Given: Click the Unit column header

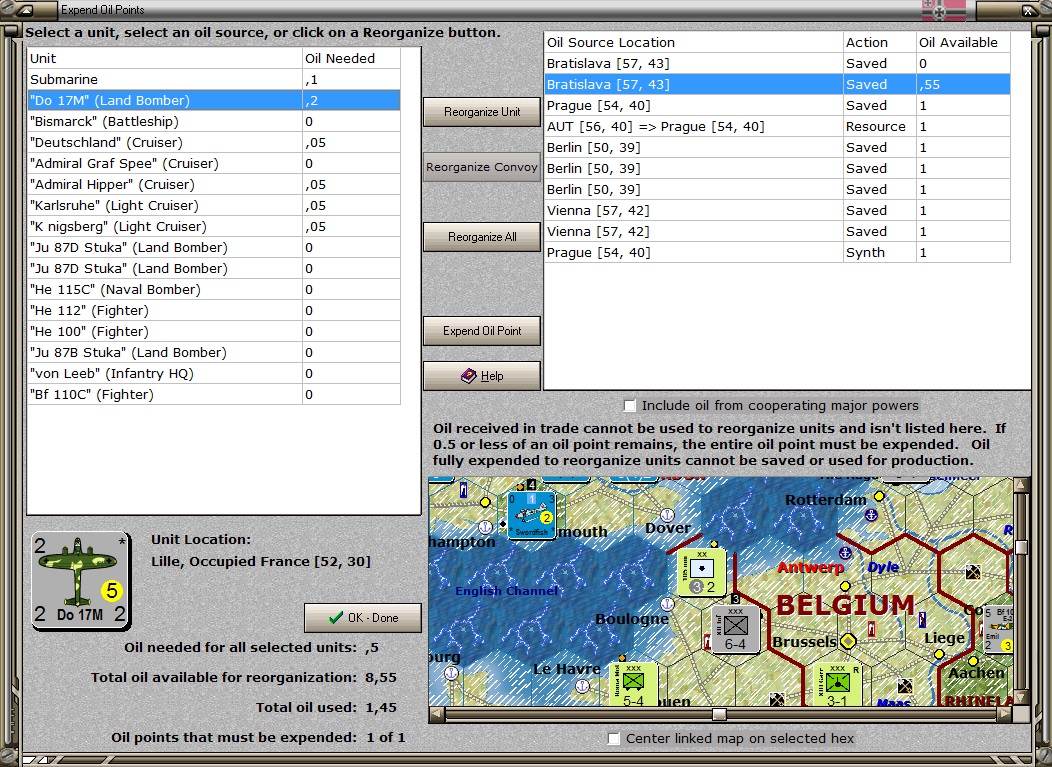Looking at the screenshot, I should pyautogui.click(x=165, y=58).
